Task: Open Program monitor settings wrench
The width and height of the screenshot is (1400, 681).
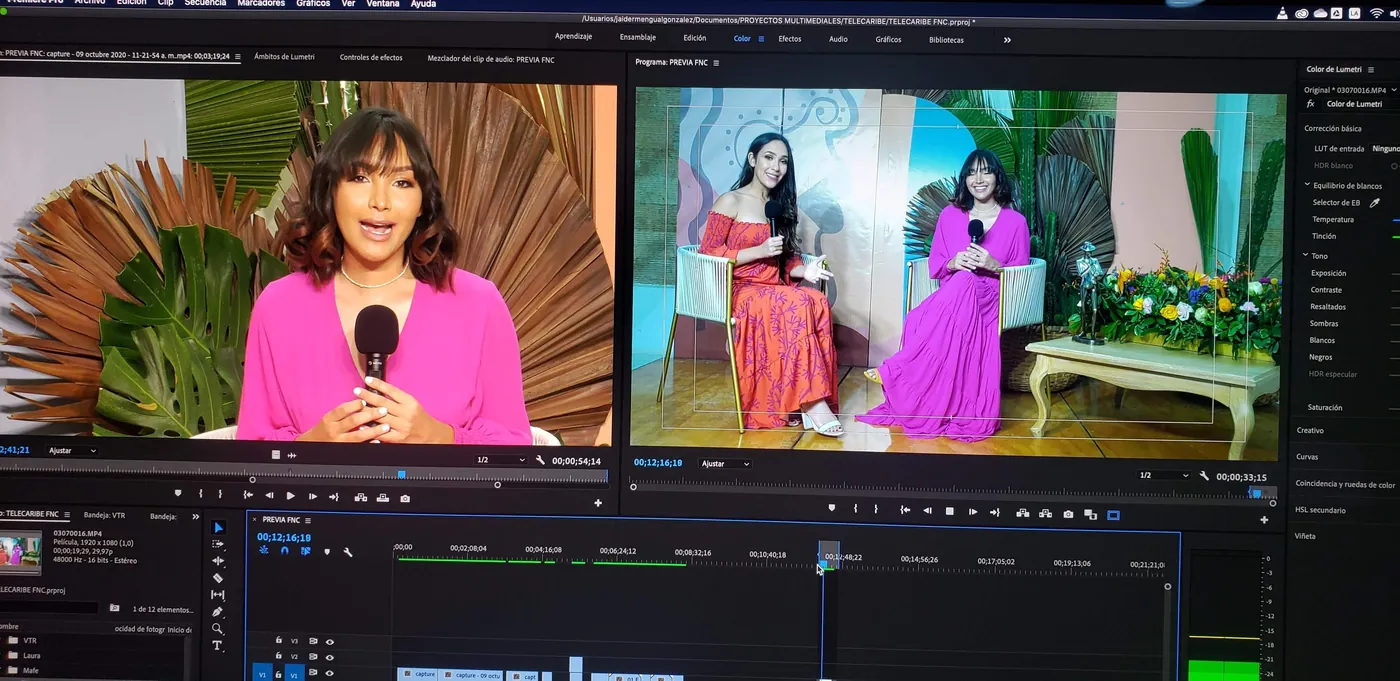Action: pos(1204,476)
